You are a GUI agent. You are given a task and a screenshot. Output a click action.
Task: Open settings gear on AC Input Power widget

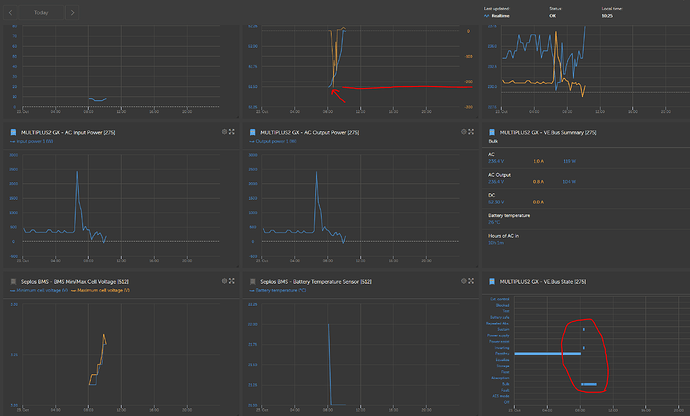pyautogui.click(x=222, y=131)
